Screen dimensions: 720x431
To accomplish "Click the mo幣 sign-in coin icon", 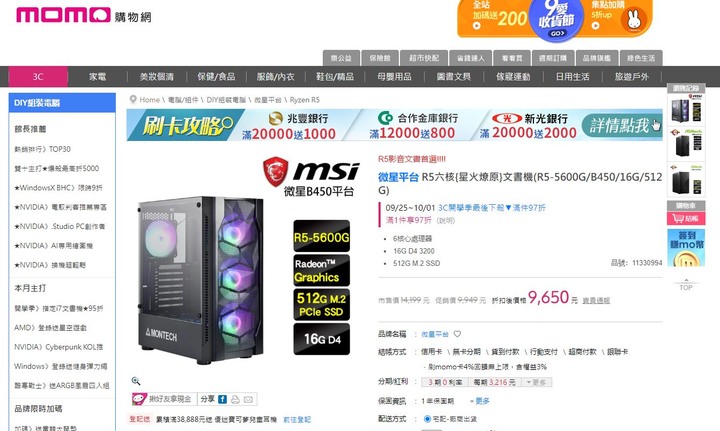I will (686, 248).
